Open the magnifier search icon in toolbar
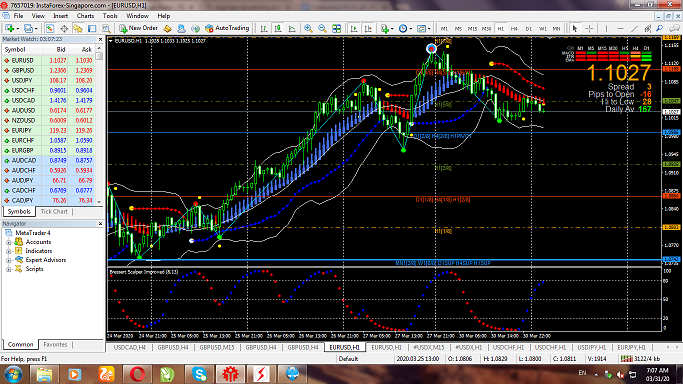Viewport: 683px width, 384px height. click(660, 28)
